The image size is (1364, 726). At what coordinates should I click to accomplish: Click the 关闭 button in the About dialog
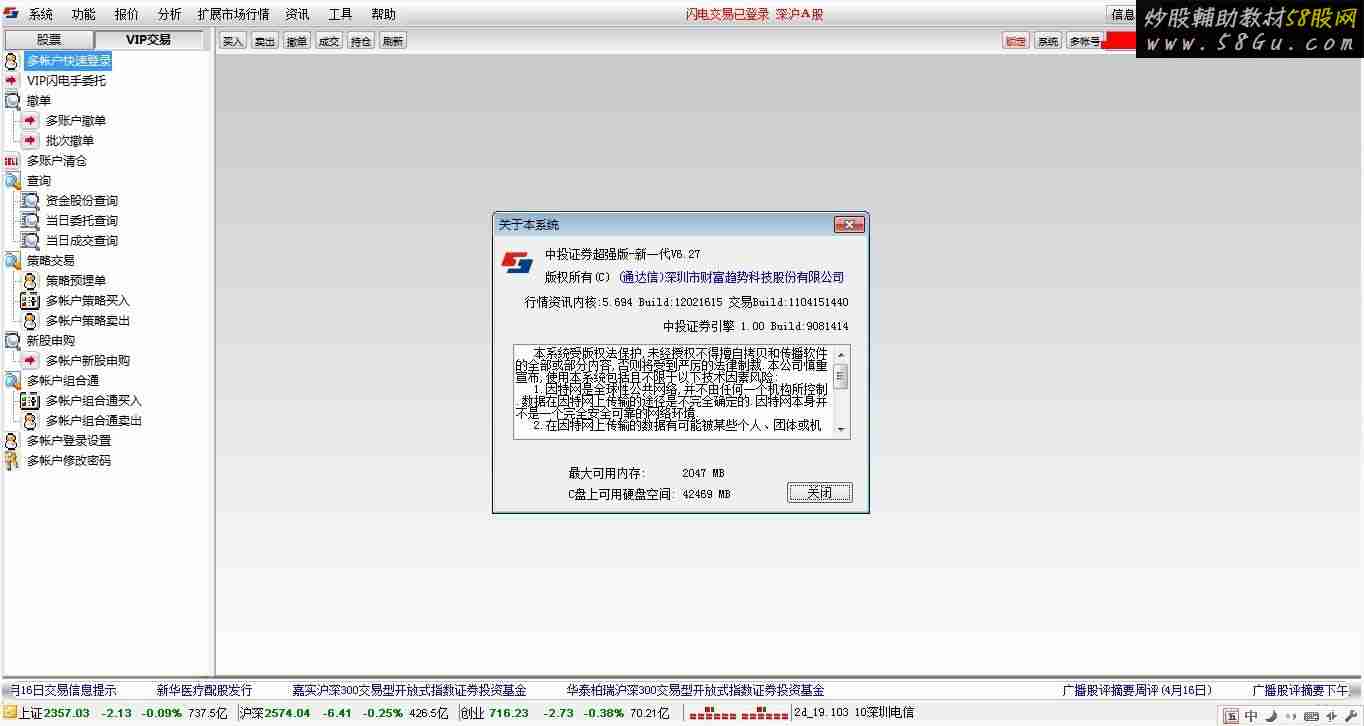click(x=820, y=493)
